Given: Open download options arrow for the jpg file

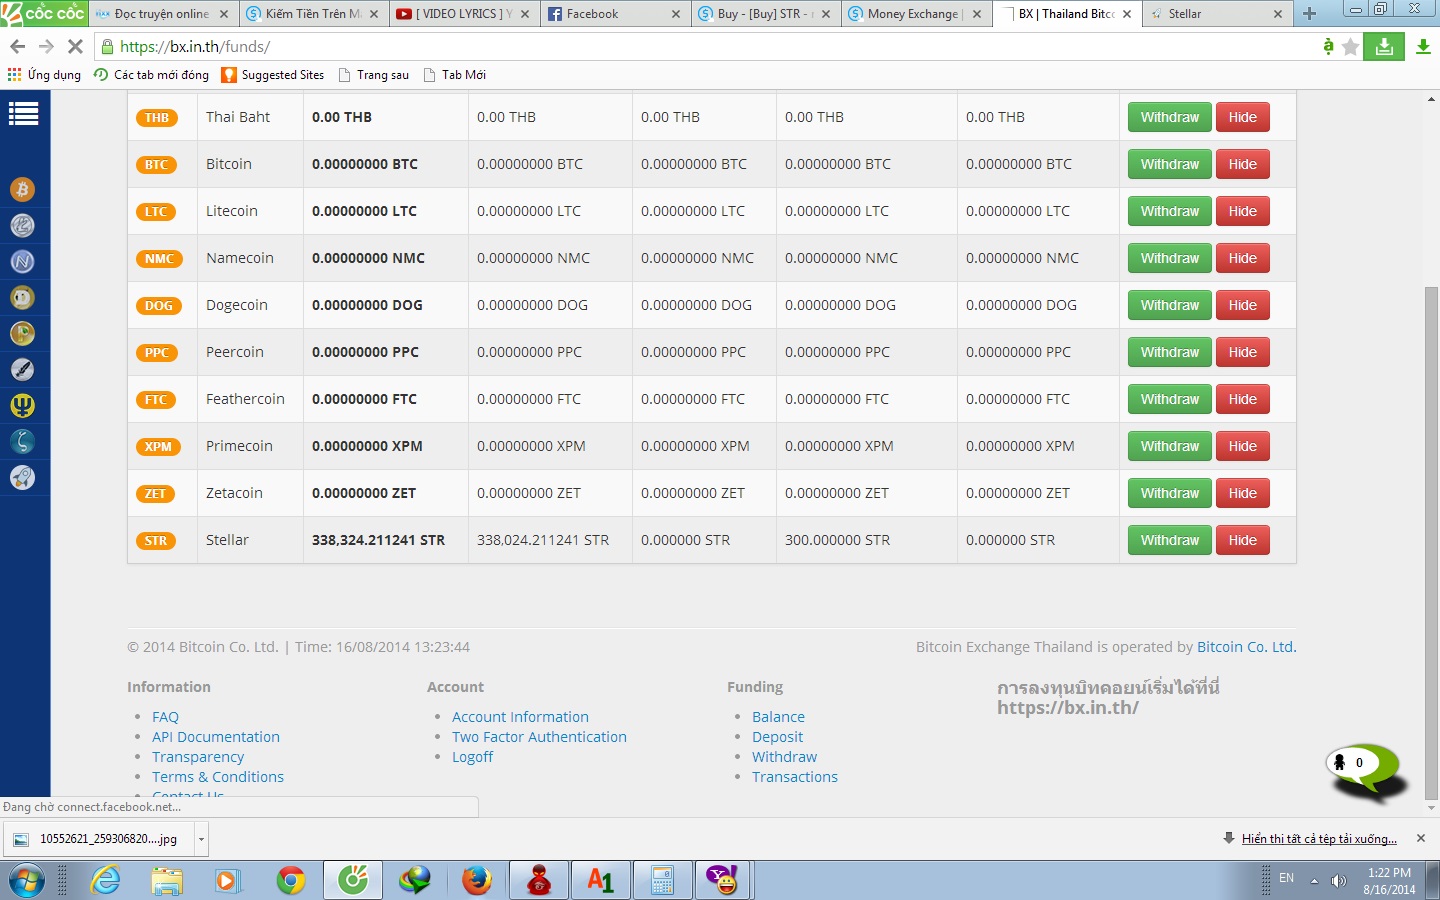Looking at the screenshot, I should (201, 839).
